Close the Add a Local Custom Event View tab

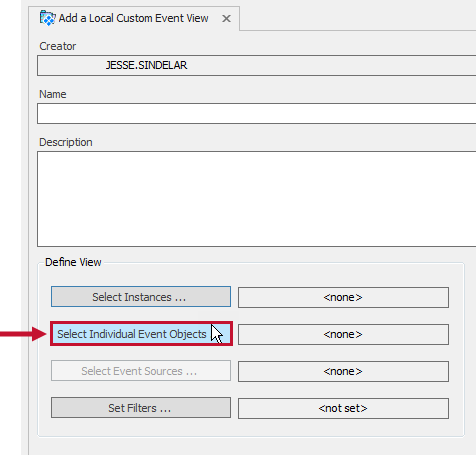click(x=226, y=19)
